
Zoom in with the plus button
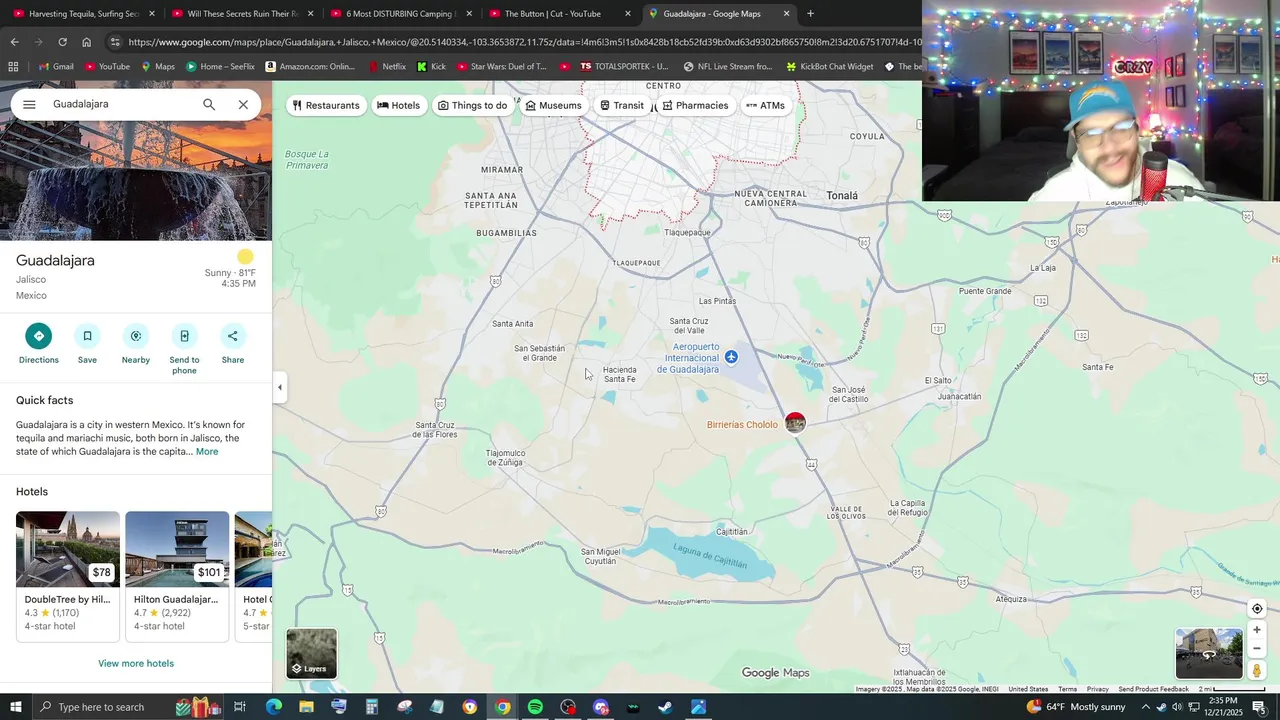point(1257,630)
